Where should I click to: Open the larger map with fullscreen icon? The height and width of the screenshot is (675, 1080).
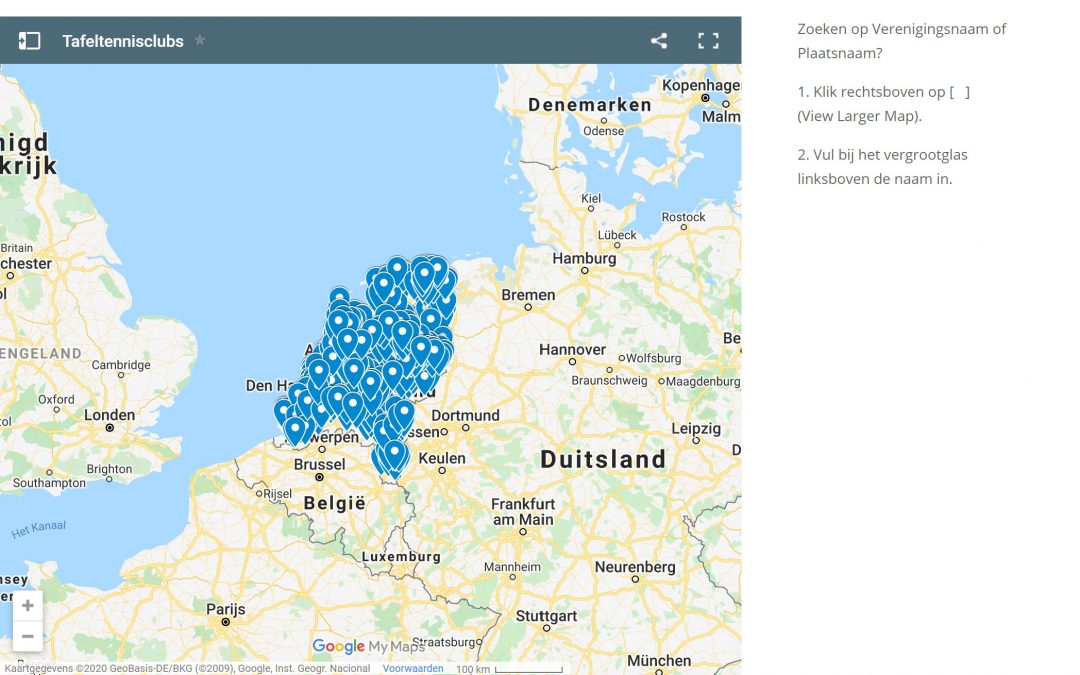click(x=708, y=41)
